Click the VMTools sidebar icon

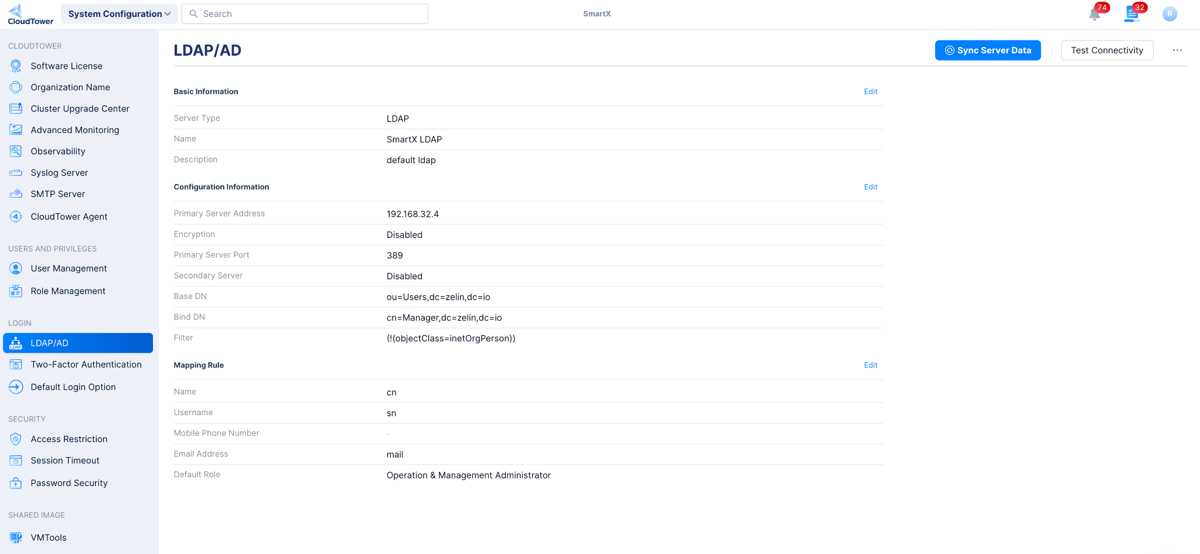16,538
